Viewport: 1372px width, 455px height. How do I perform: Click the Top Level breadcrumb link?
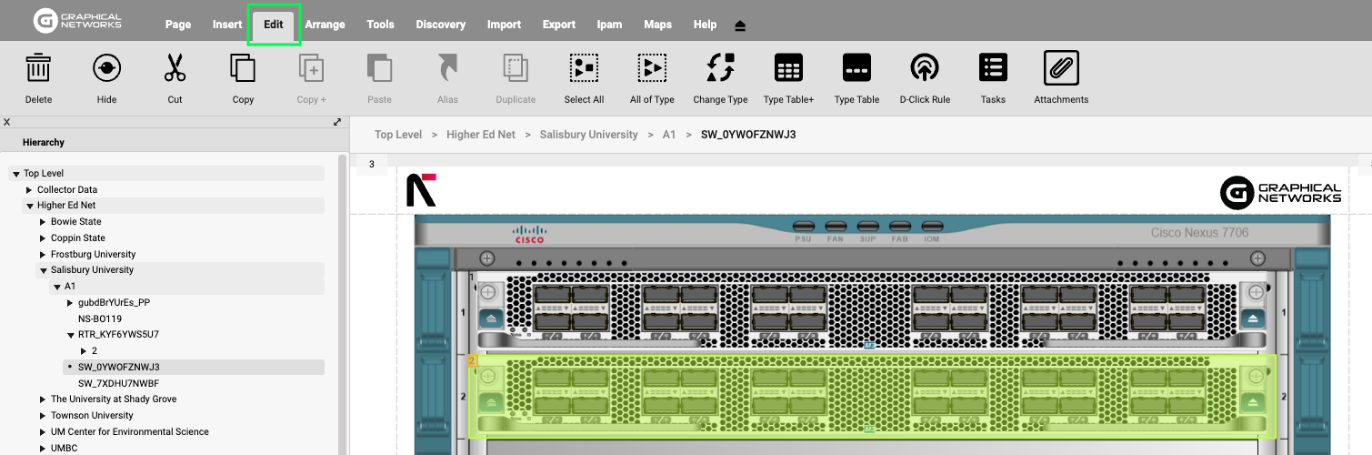(x=398, y=134)
